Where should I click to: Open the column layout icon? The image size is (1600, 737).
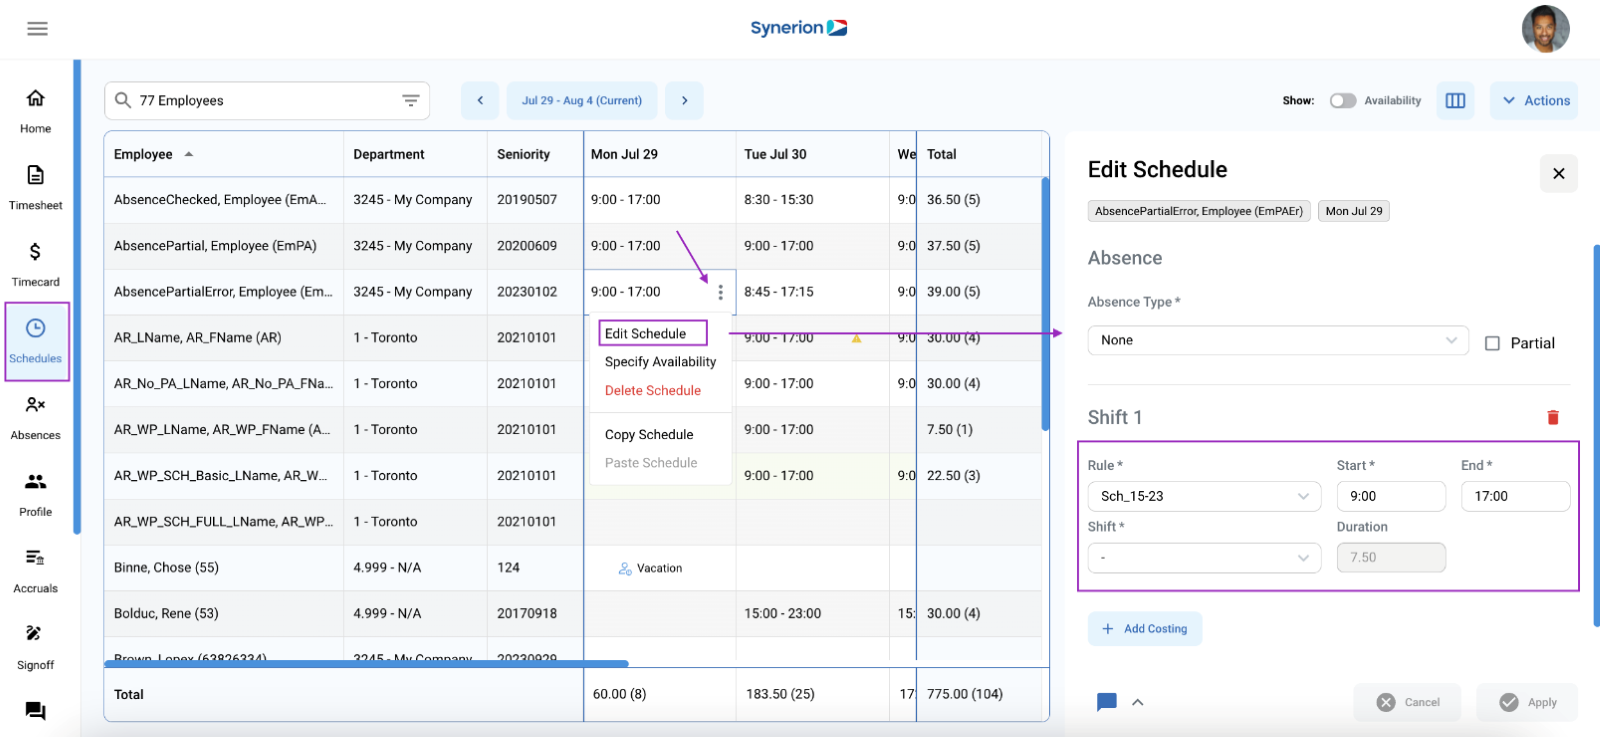click(x=1456, y=100)
